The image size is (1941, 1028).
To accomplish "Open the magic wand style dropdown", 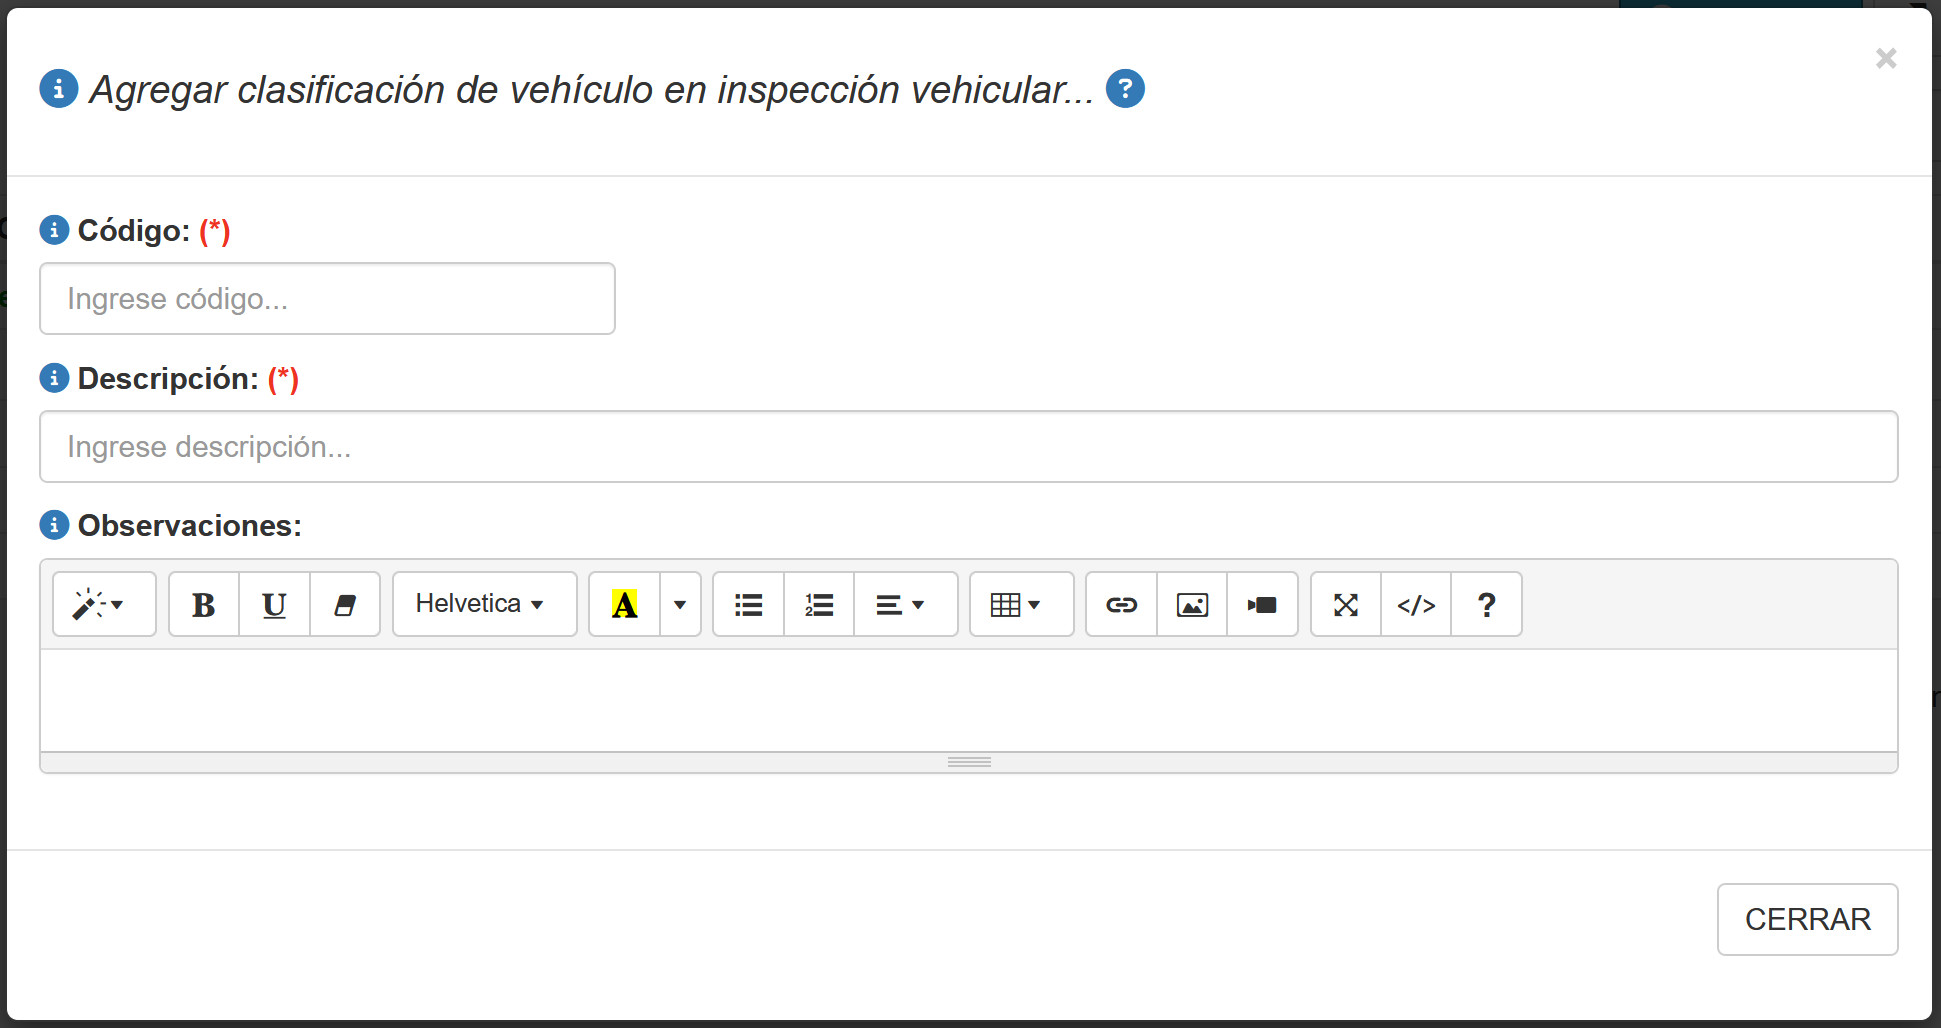I will click(x=104, y=604).
